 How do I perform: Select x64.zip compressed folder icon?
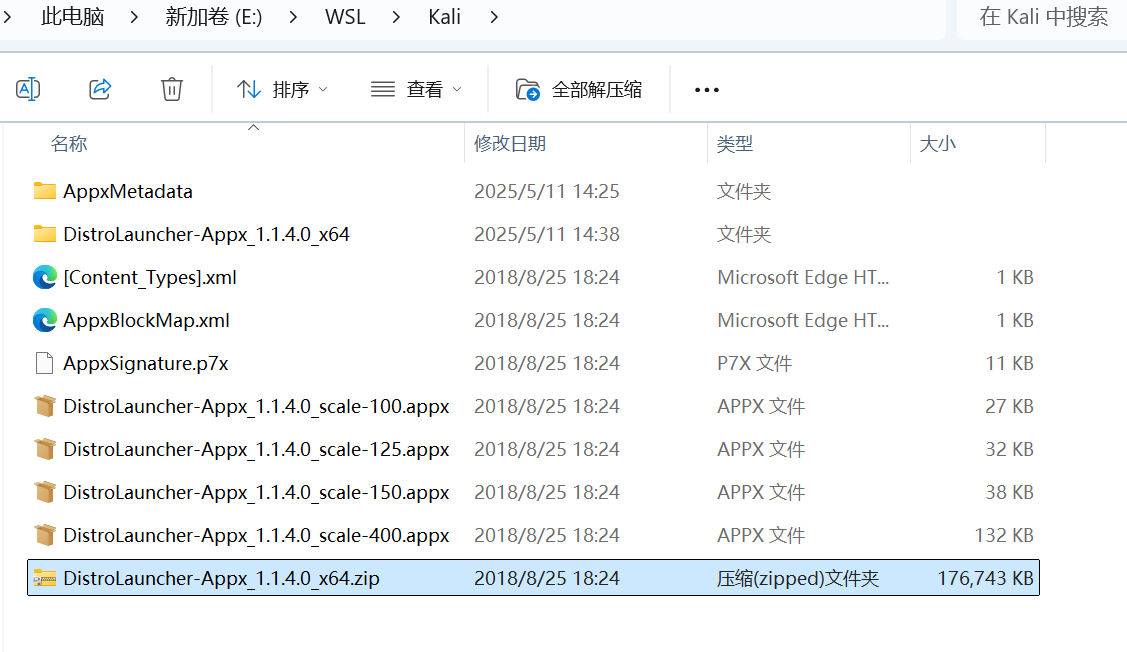pyautogui.click(x=45, y=578)
